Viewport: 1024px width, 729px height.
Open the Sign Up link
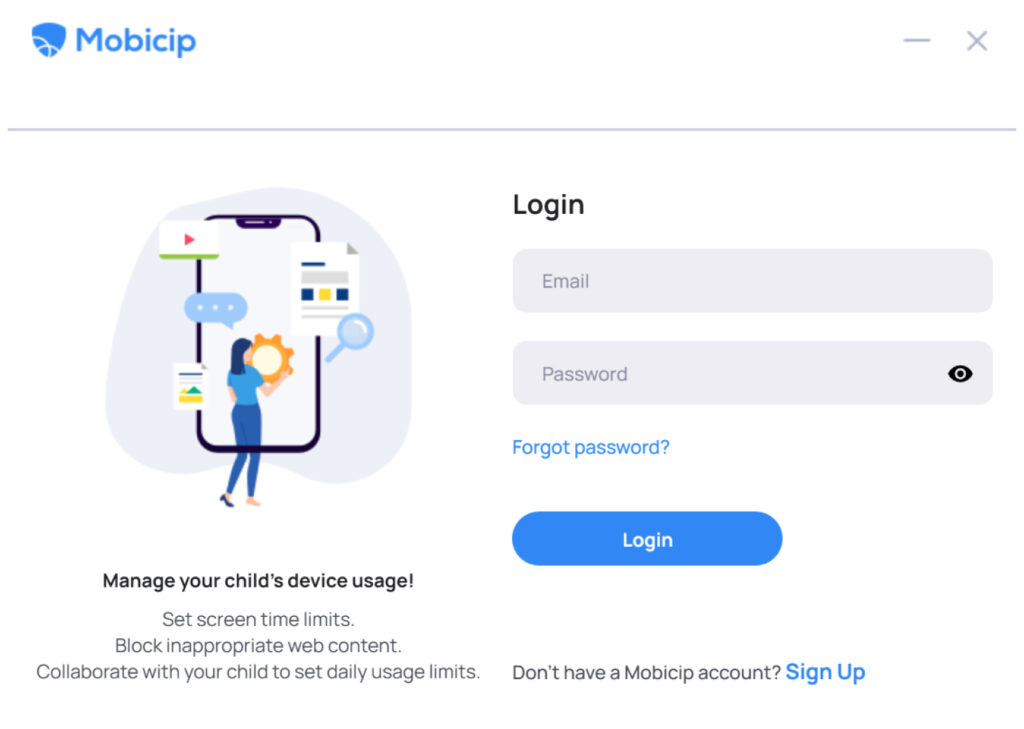click(825, 672)
